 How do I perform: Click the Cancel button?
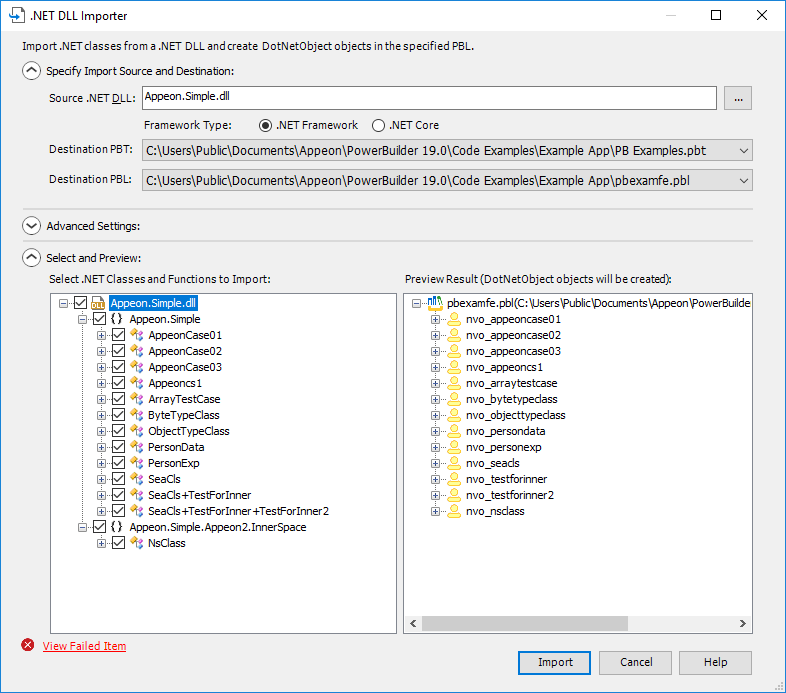coord(636,662)
